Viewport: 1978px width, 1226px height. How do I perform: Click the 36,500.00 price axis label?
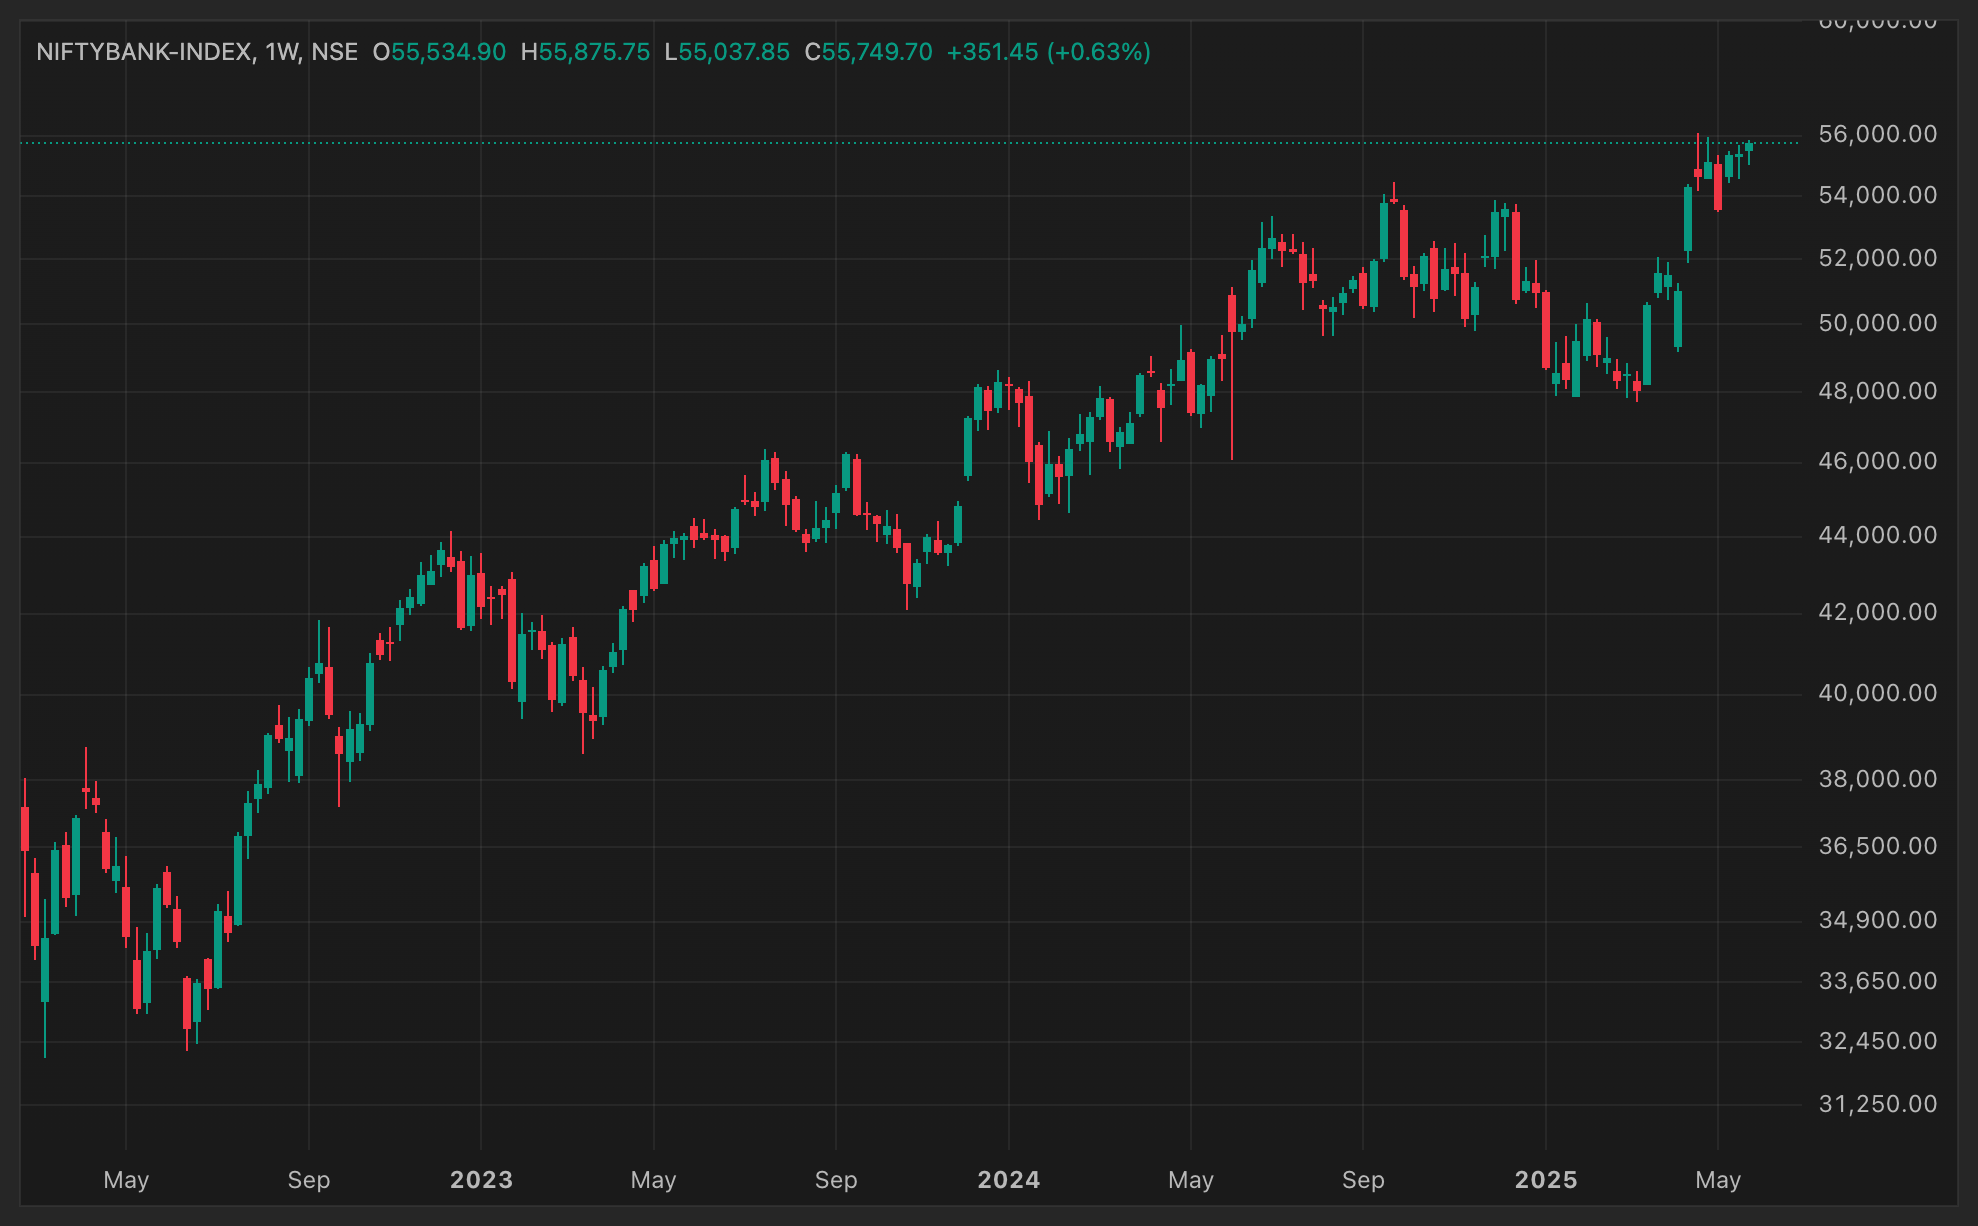(1877, 846)
